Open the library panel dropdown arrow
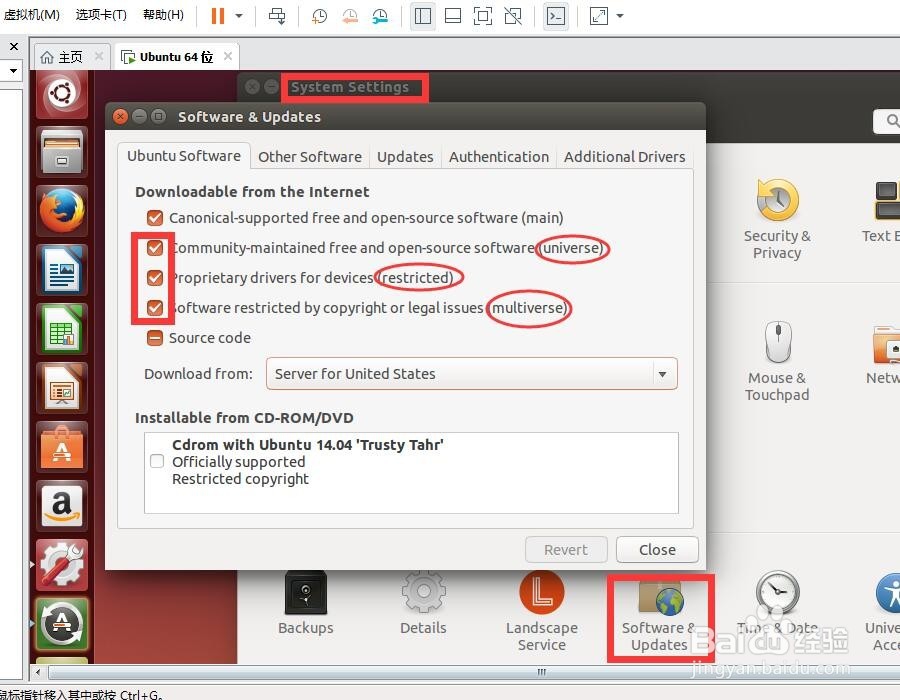 [13, 71]
